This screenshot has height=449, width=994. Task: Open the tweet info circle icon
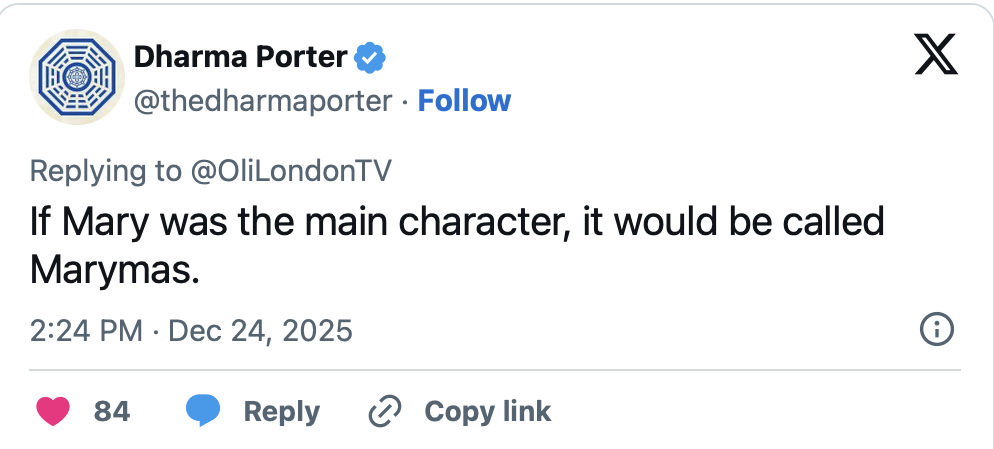[x=936, y=330]
